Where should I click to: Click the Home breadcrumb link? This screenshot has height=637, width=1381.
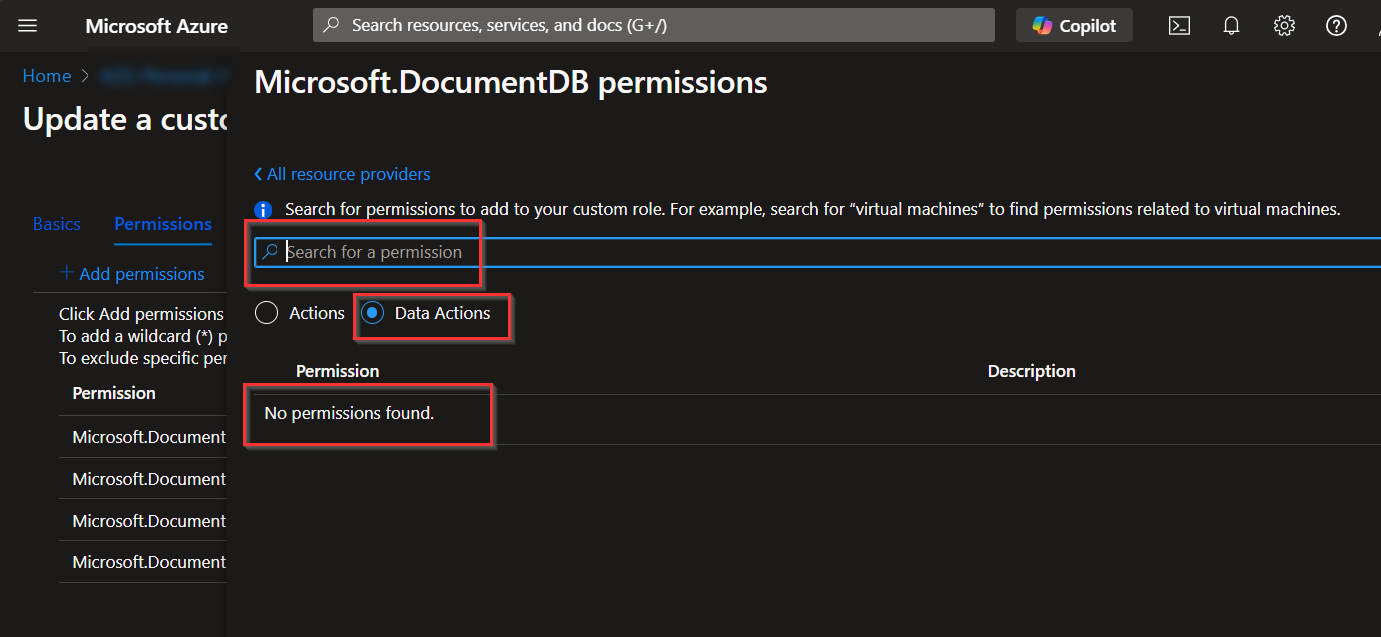[x=47, y=76]
